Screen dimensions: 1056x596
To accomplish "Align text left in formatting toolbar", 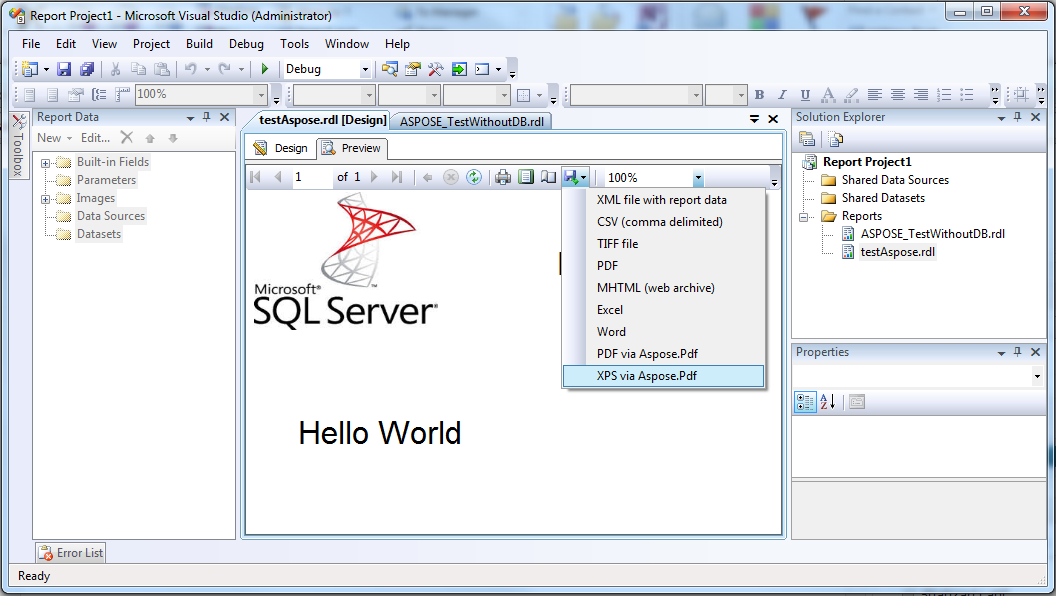I will pyautogui.click(x=875, y=95).
